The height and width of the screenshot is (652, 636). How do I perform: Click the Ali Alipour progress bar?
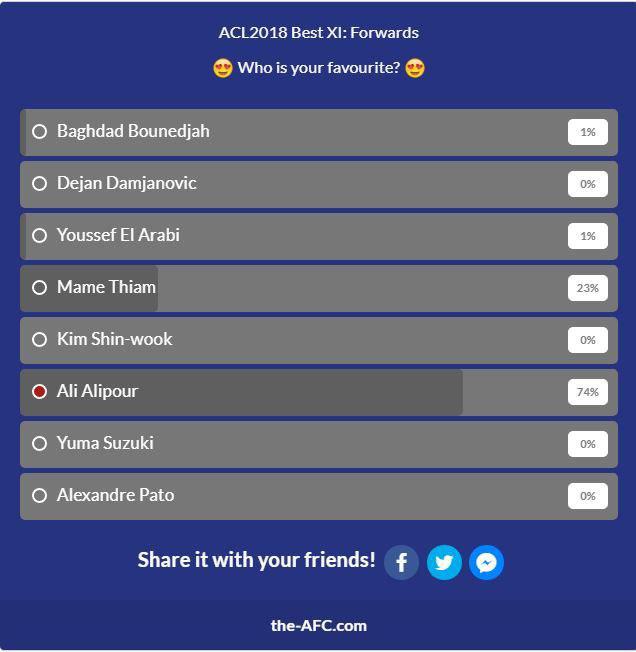tap(300, 391)
